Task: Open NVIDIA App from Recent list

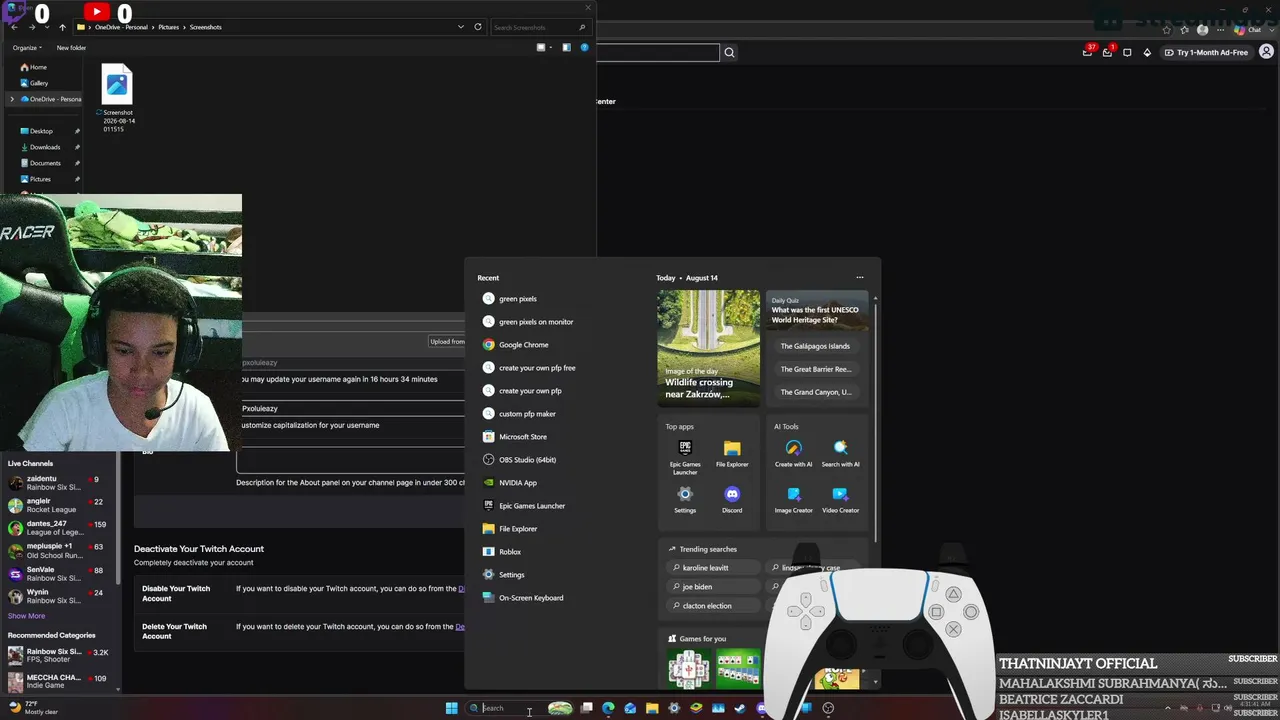Action: pyautogui.click(x=510, y=483)
